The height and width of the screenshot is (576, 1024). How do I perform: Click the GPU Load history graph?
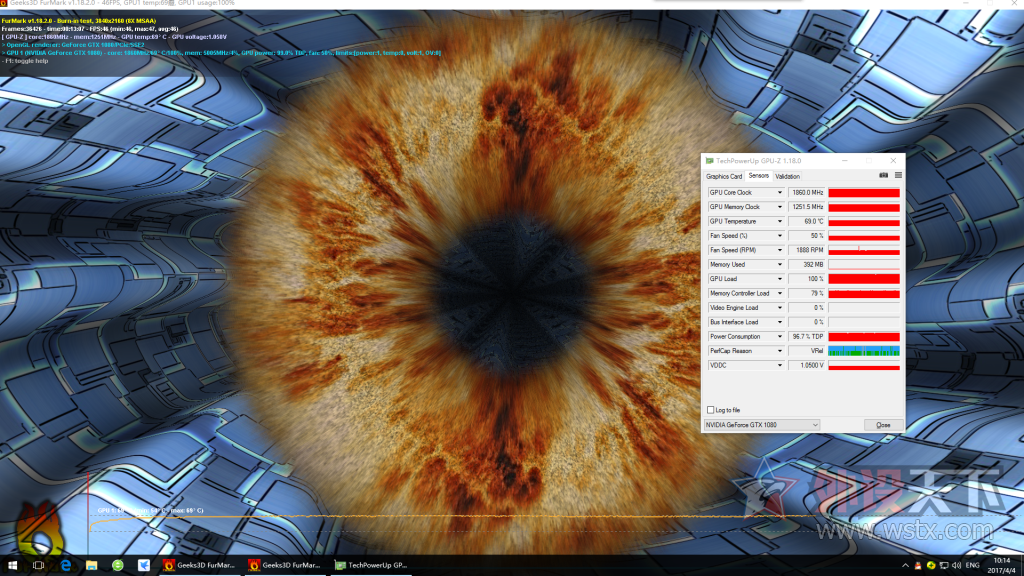click(864, 279)
